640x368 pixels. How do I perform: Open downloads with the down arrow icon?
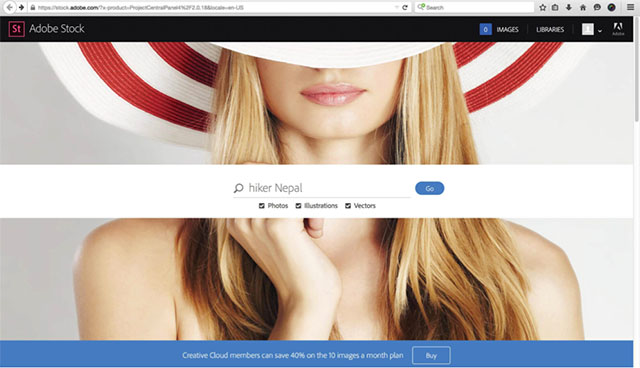tap(569, 7)
